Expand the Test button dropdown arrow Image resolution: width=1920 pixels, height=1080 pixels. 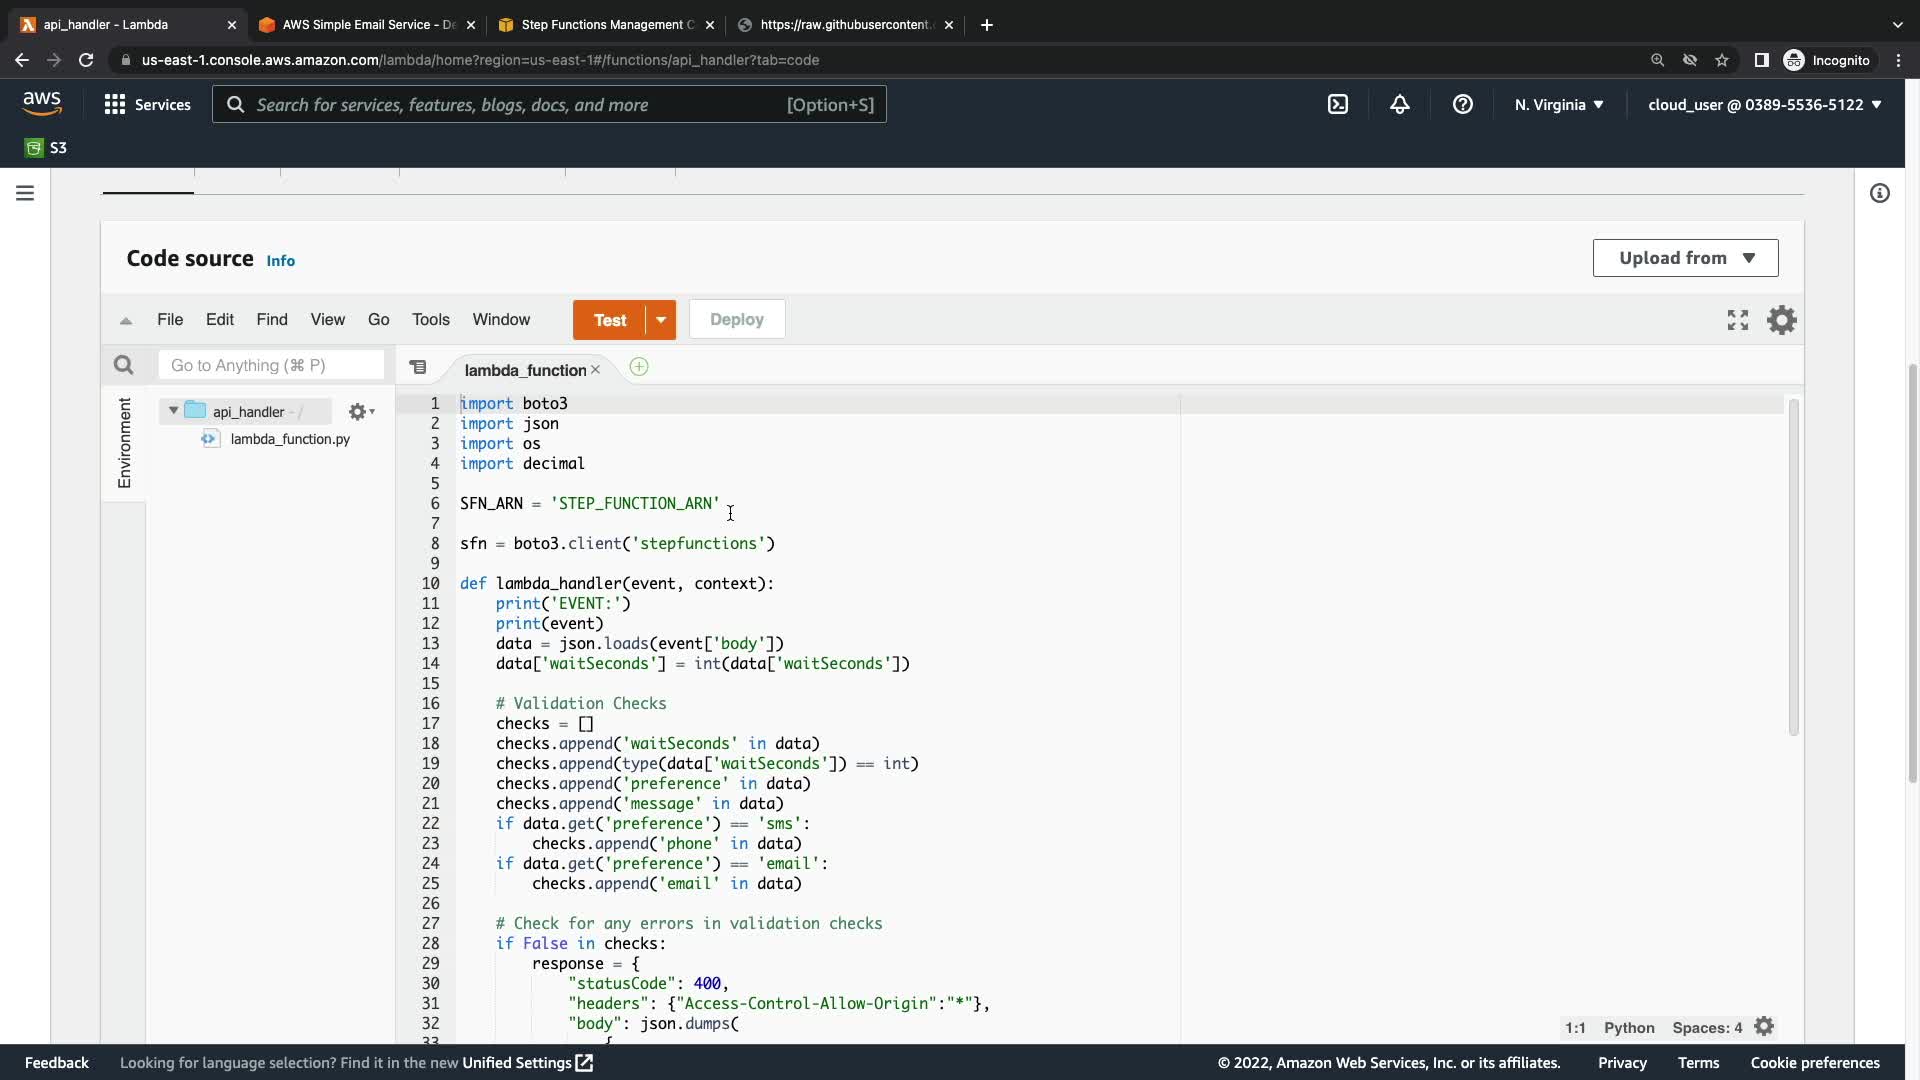pos(661,320)
